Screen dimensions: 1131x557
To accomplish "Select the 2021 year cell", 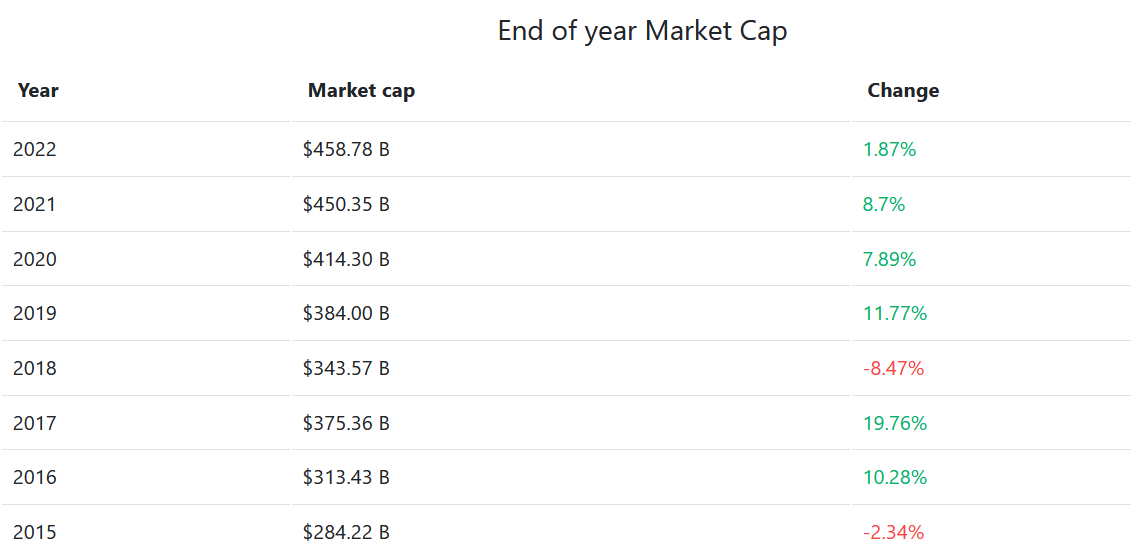I will pos(35,205).
